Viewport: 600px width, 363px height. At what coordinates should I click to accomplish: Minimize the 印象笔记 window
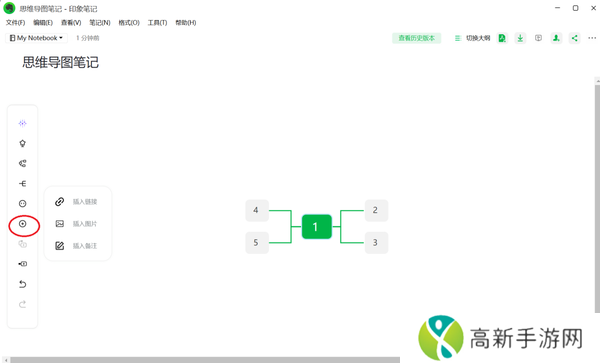coord(558,8)
